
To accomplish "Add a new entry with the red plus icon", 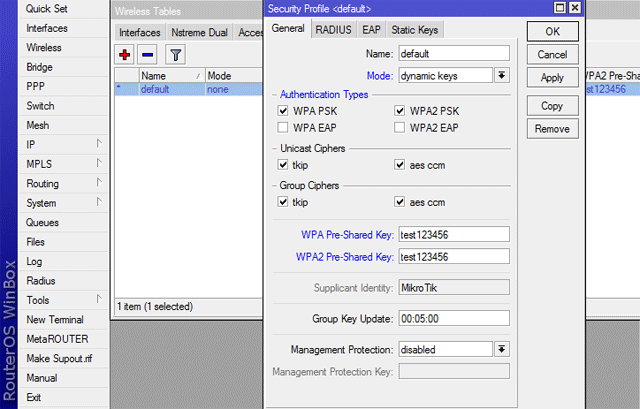I will 125,55.
